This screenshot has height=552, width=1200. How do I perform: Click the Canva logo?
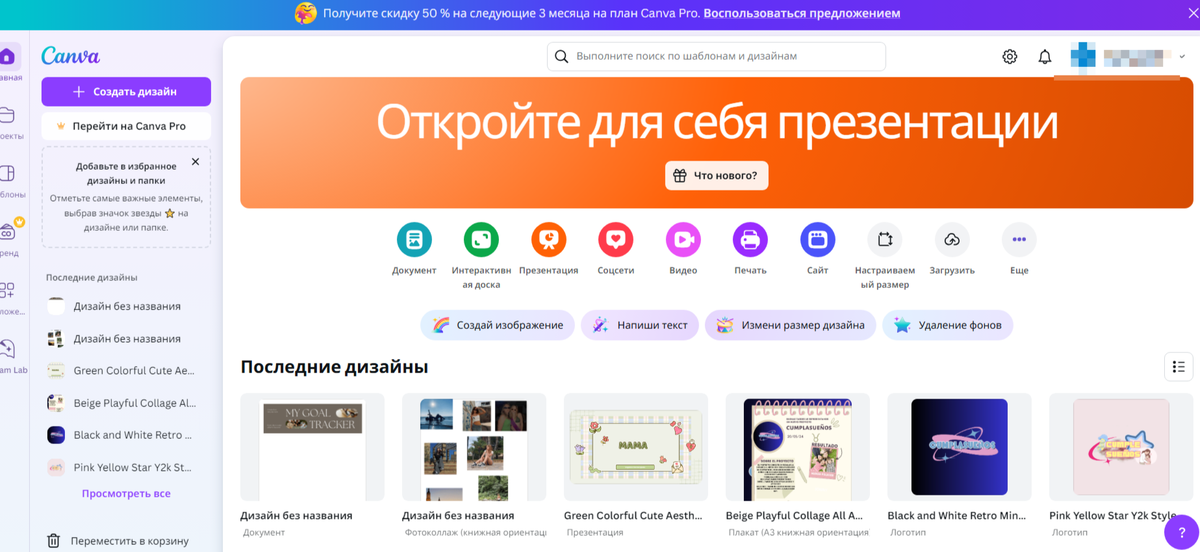tap(70, 56)
